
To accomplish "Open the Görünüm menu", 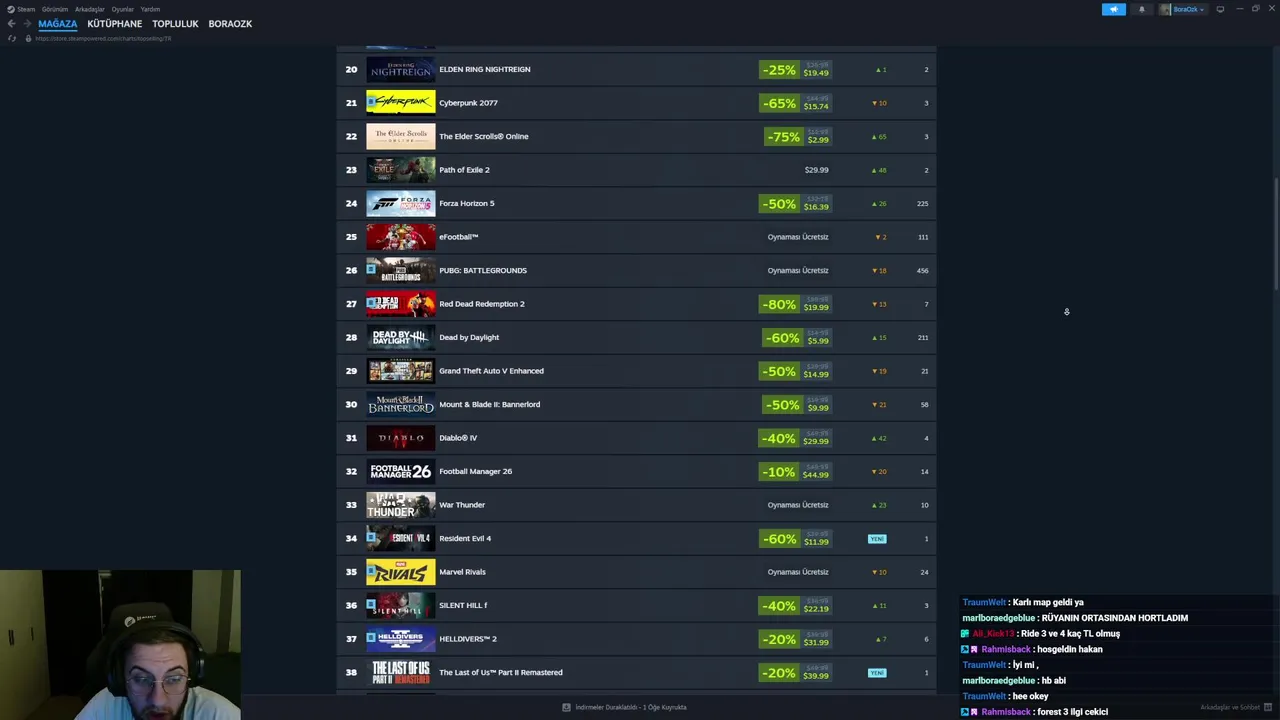I will point(55,9).
